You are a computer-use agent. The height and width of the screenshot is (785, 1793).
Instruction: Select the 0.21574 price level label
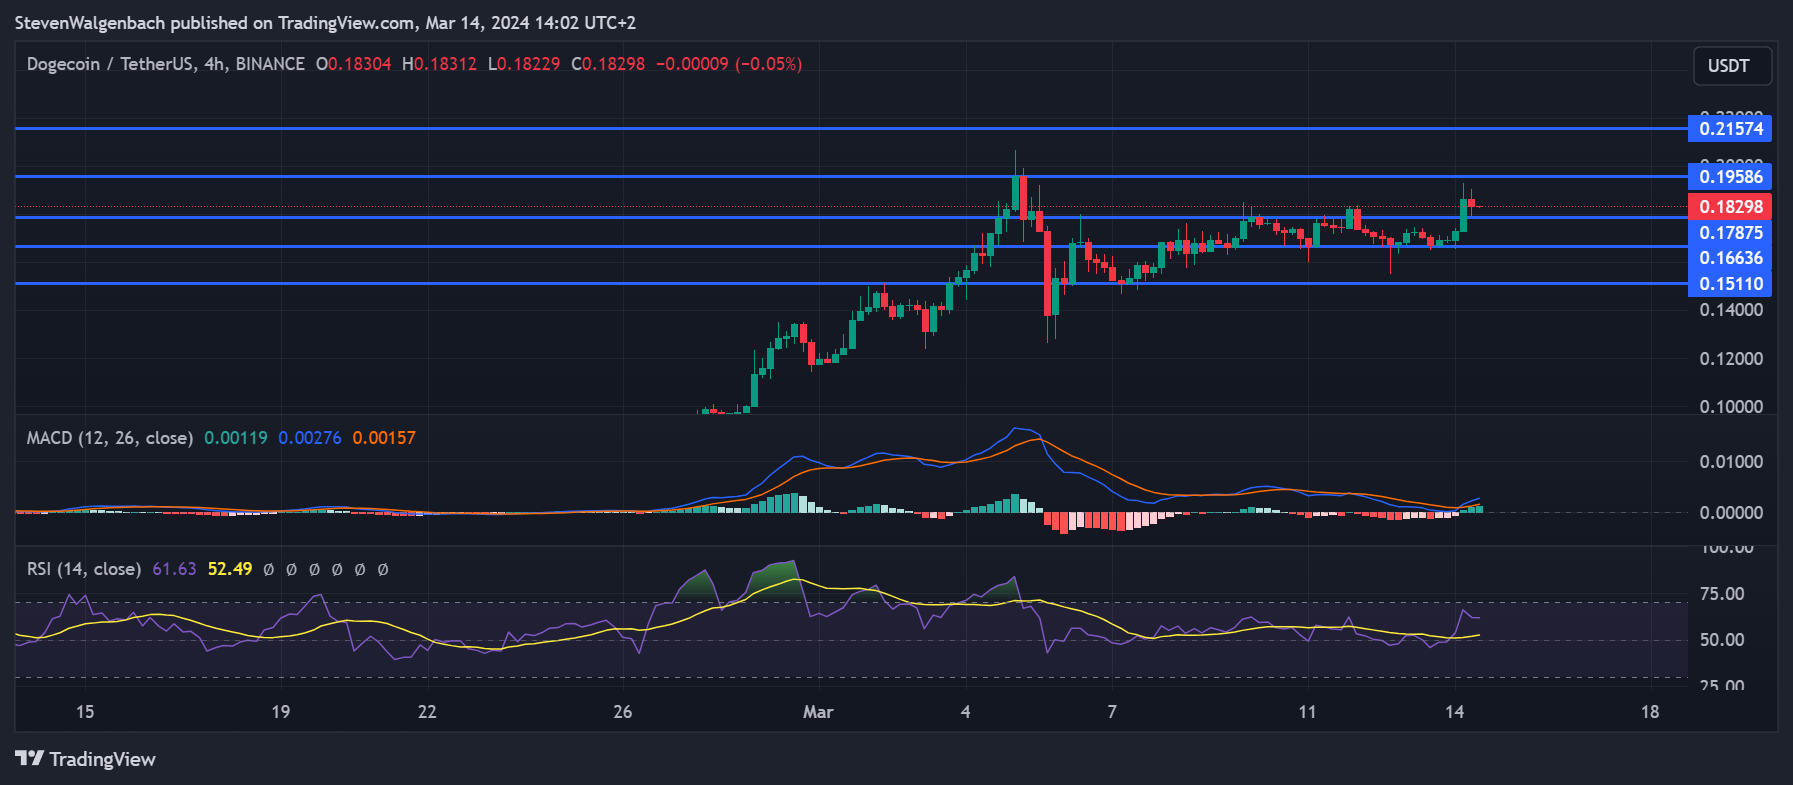(1730, 128)
